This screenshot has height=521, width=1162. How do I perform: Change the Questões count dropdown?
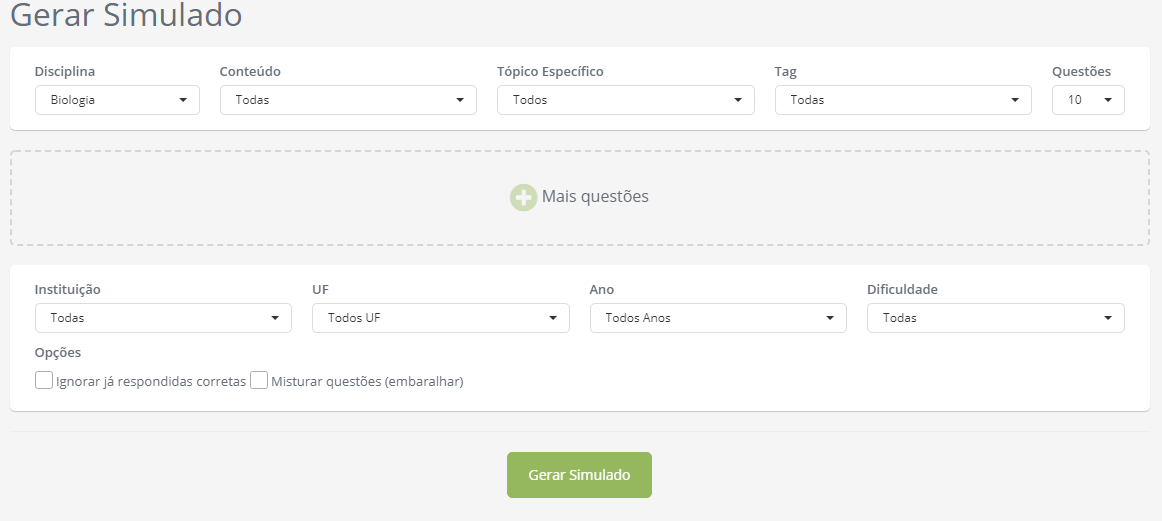click(x=1088, y=100)
